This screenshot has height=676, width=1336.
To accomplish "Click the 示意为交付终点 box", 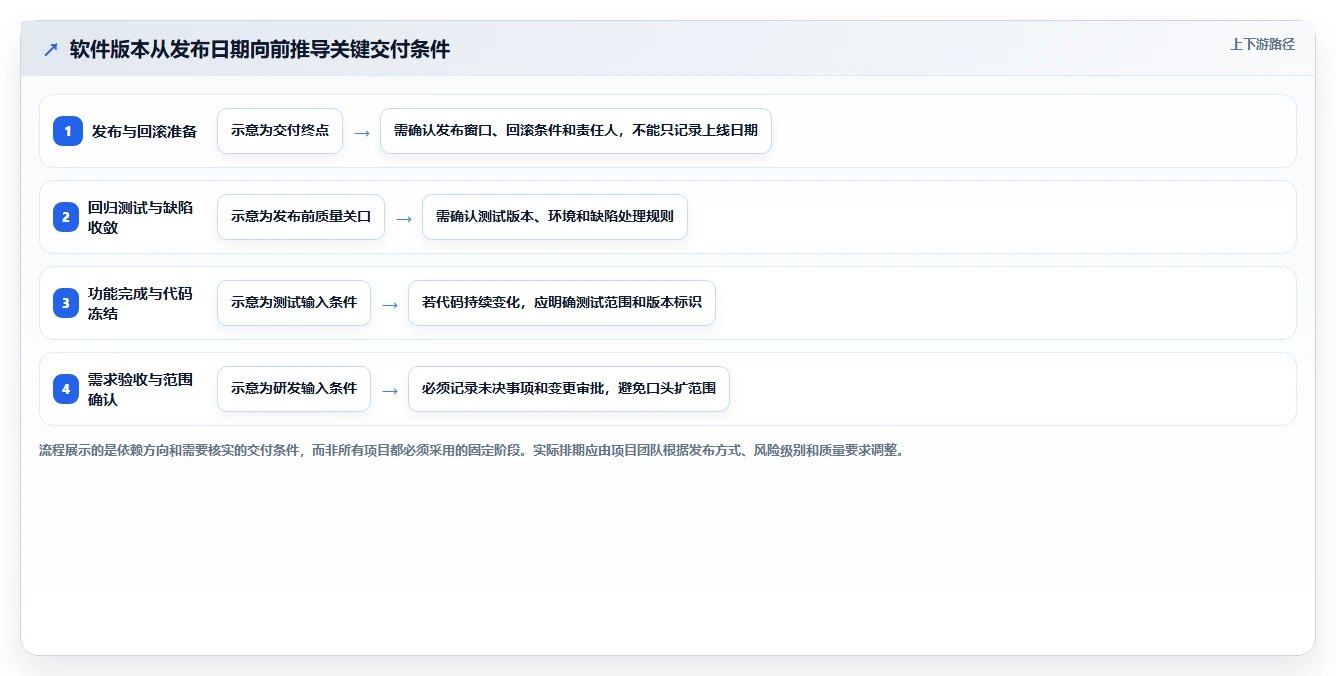I will click(280, 131).
